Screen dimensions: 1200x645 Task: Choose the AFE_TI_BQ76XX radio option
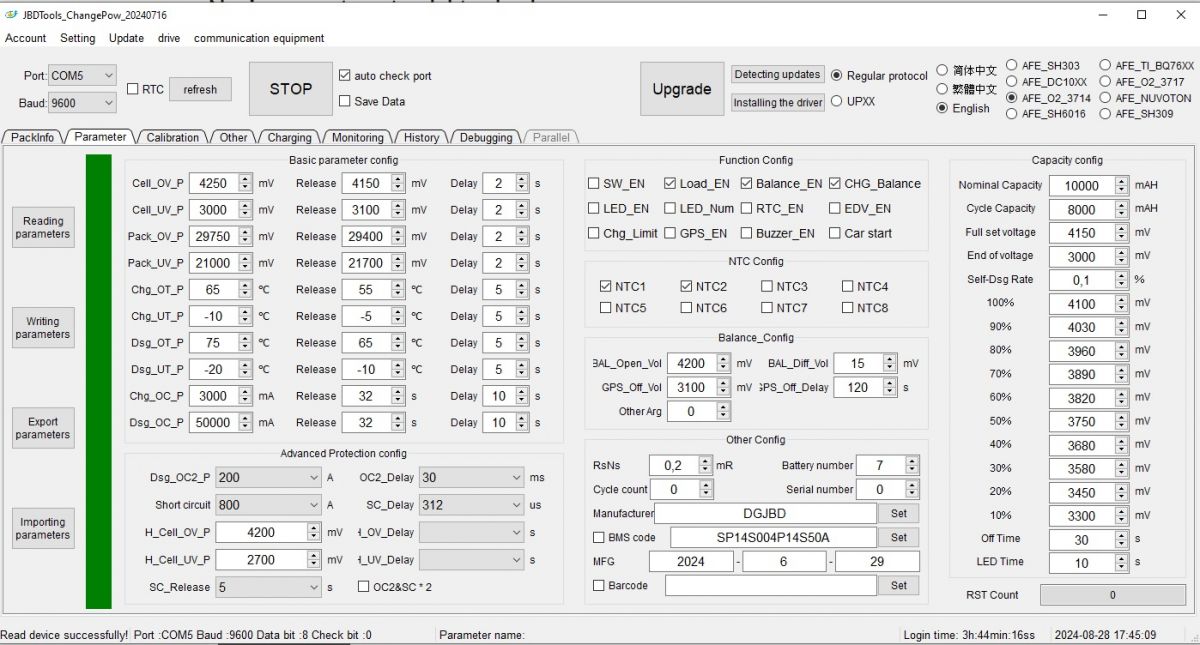(x=1105, y=66)
